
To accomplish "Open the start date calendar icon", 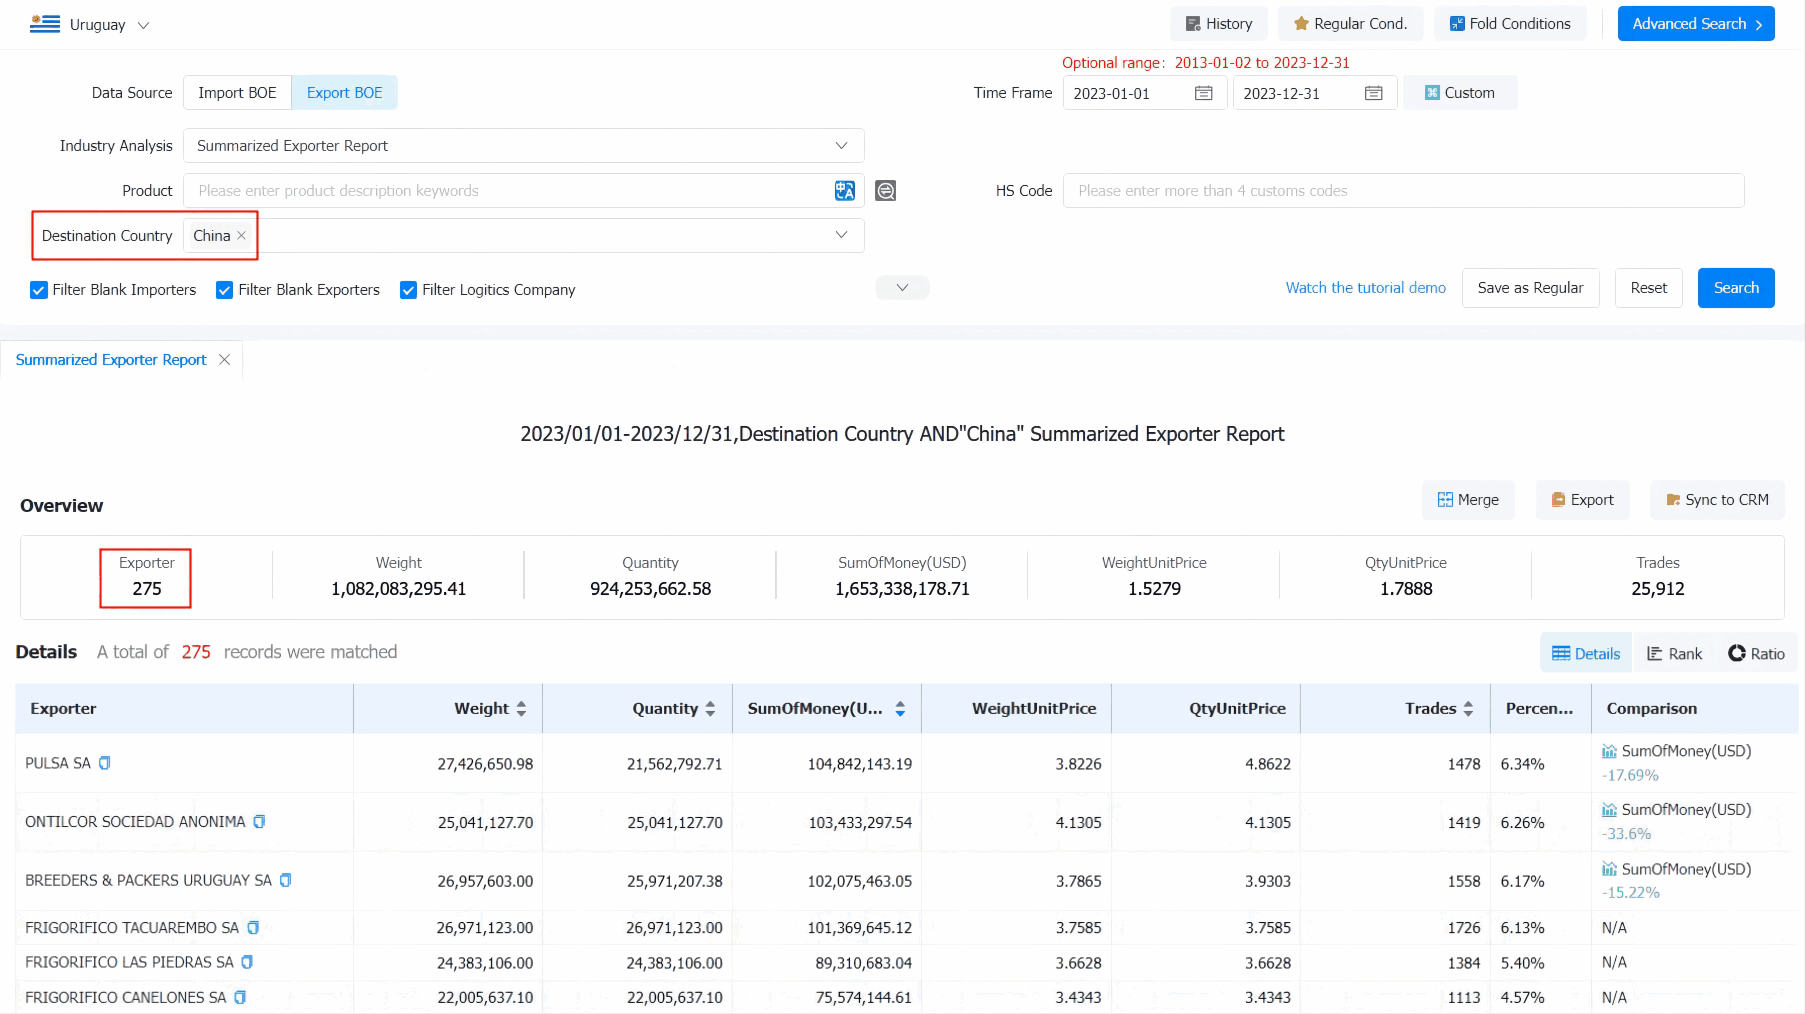I will (x=1204, y=93).
